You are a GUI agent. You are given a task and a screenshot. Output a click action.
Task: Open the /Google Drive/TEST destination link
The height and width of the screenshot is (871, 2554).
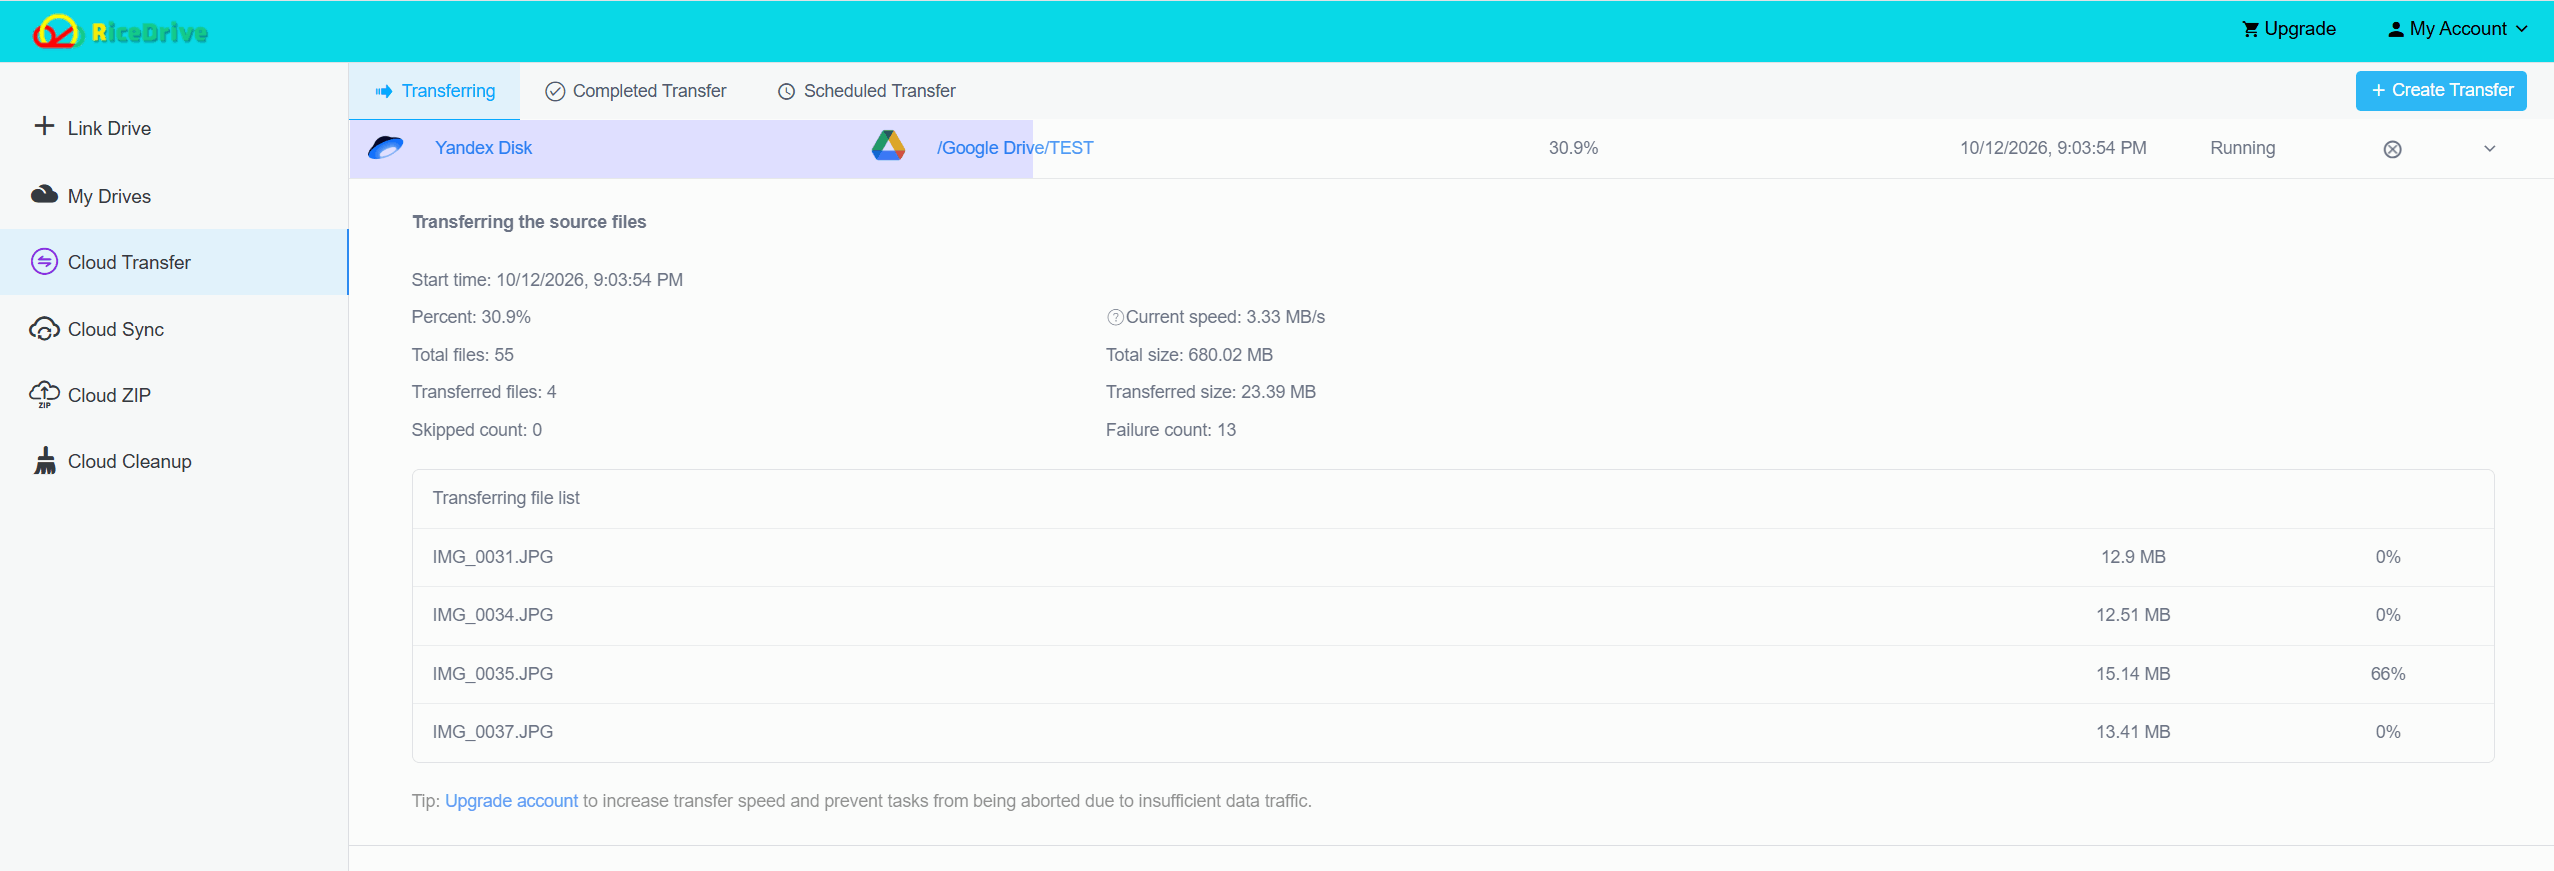1015,148
